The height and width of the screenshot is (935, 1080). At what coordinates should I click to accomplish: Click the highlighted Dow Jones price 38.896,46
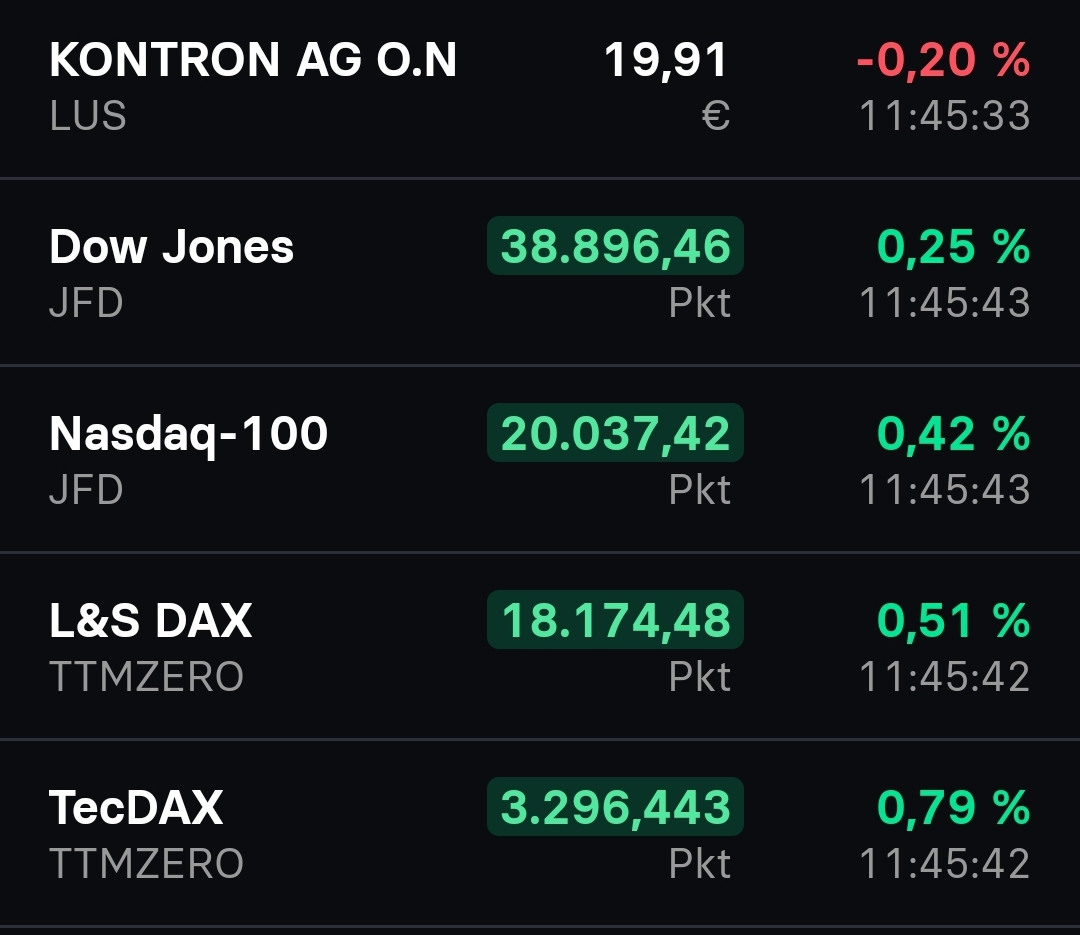click(613, 246)
